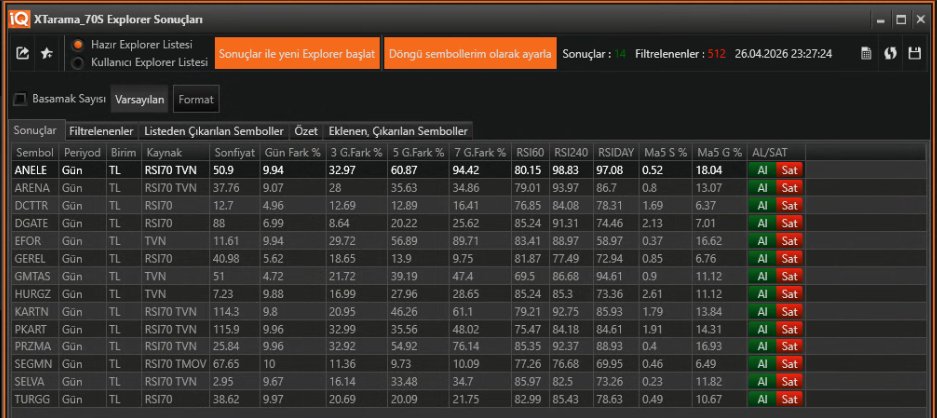Click Sat button in the DCTTR row
Screen dimensions: 937x418
pos(789,206)
